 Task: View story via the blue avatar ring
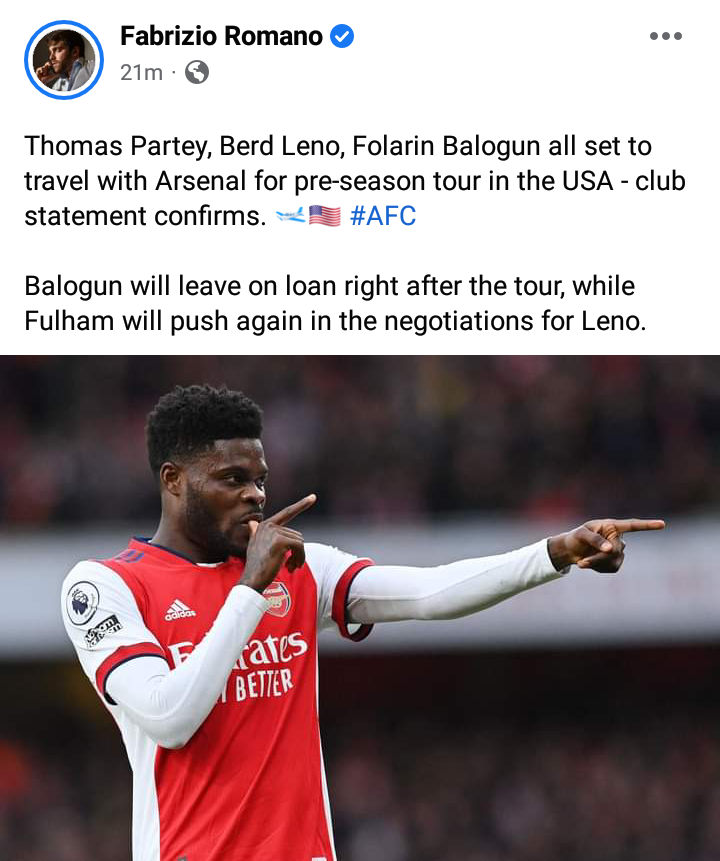pyautogui.click(x=64, y=60)
